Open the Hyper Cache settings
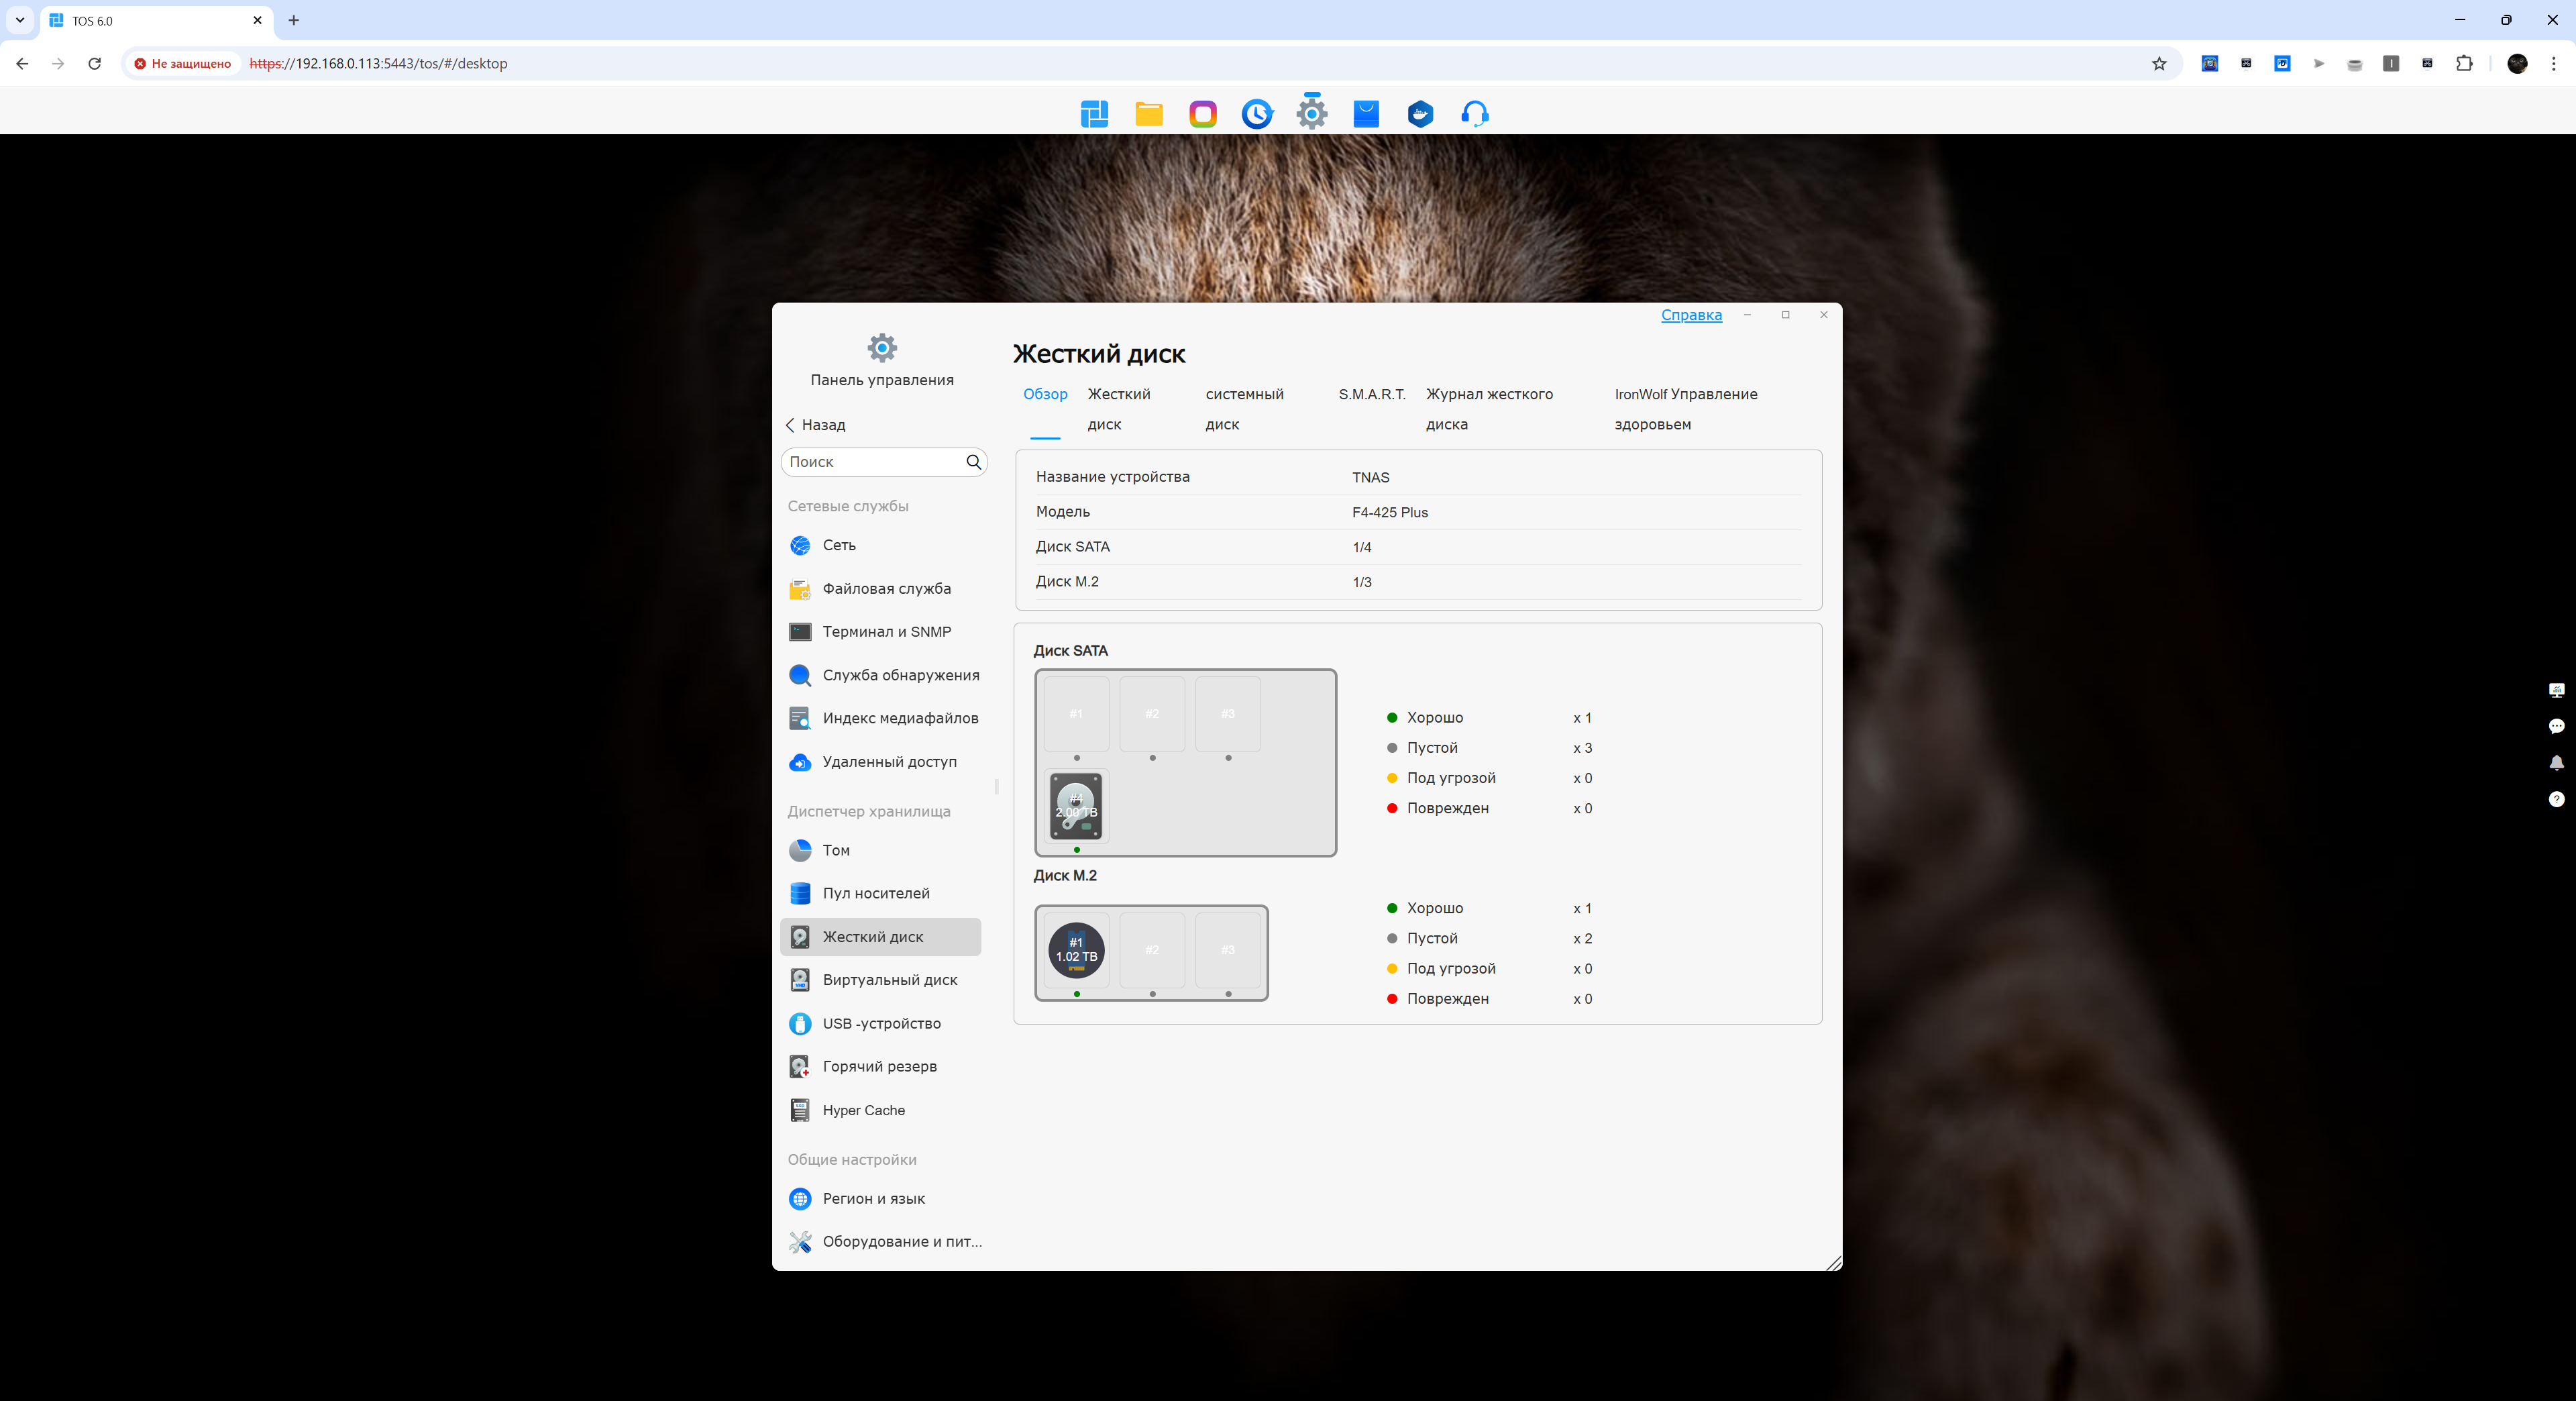This screenshot has height=1401, width=2576. 863,1110
